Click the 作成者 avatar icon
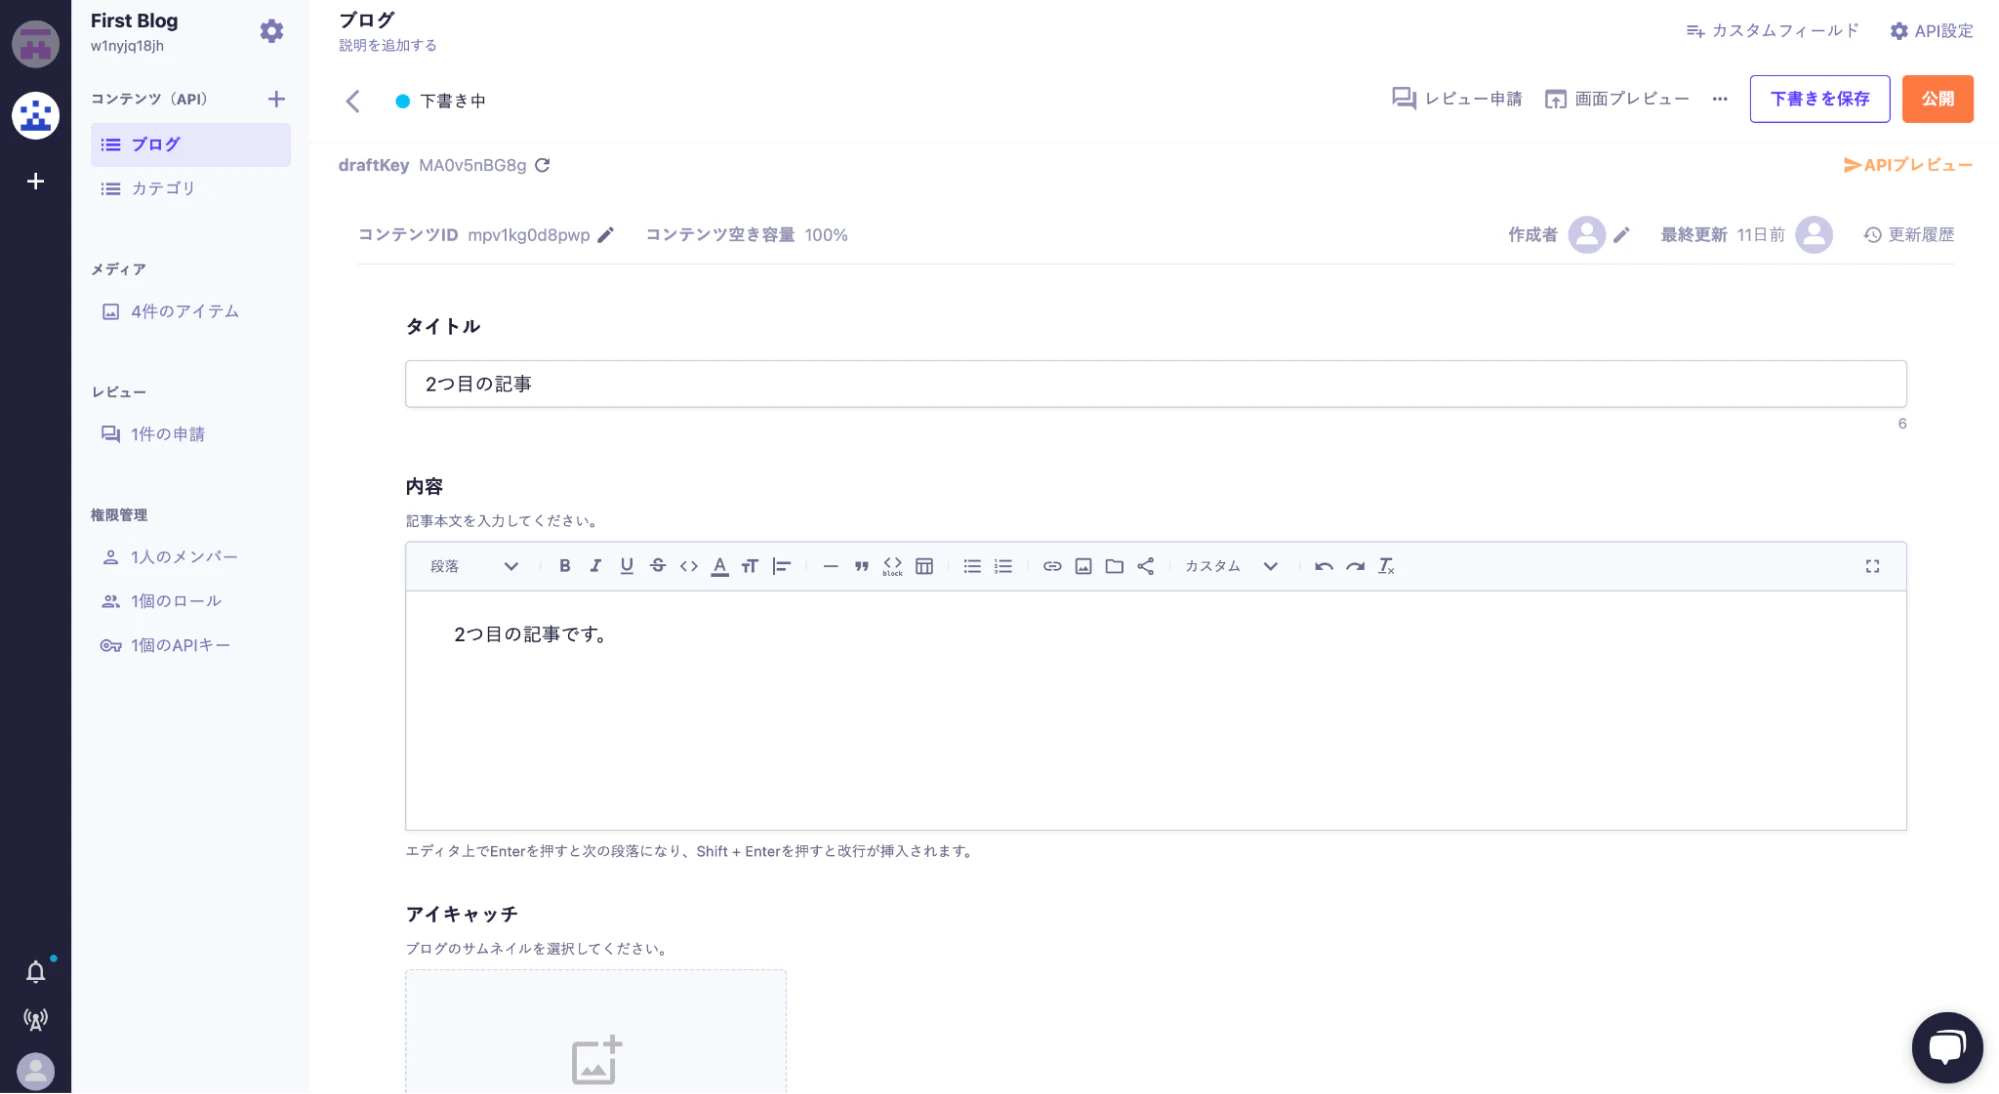 [1586, 235]
